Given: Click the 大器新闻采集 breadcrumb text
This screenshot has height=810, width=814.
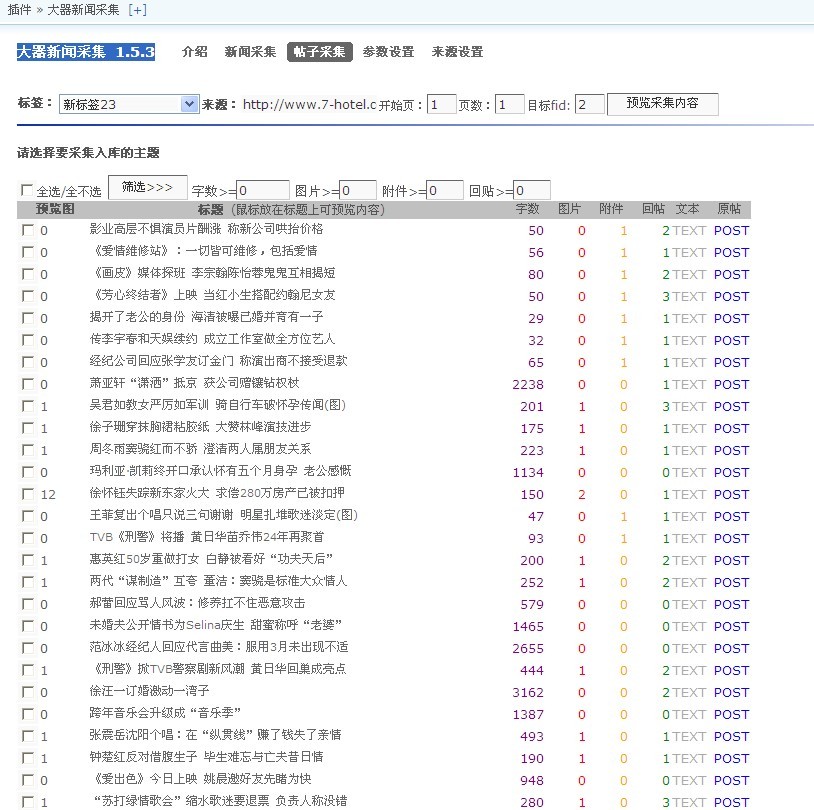Looking at the screenshot, I should (x=83, y=10).
